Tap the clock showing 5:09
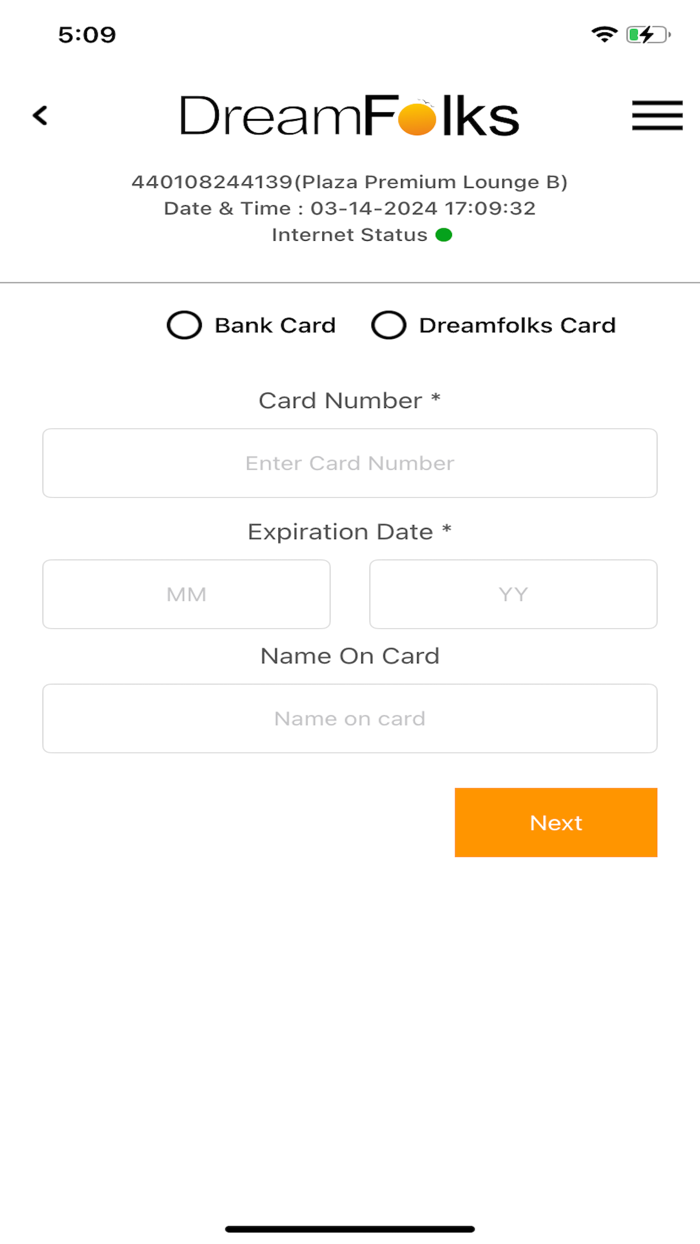Image resolution: width=700 pixels, height=1244 pixels. (x=88, y=33)
